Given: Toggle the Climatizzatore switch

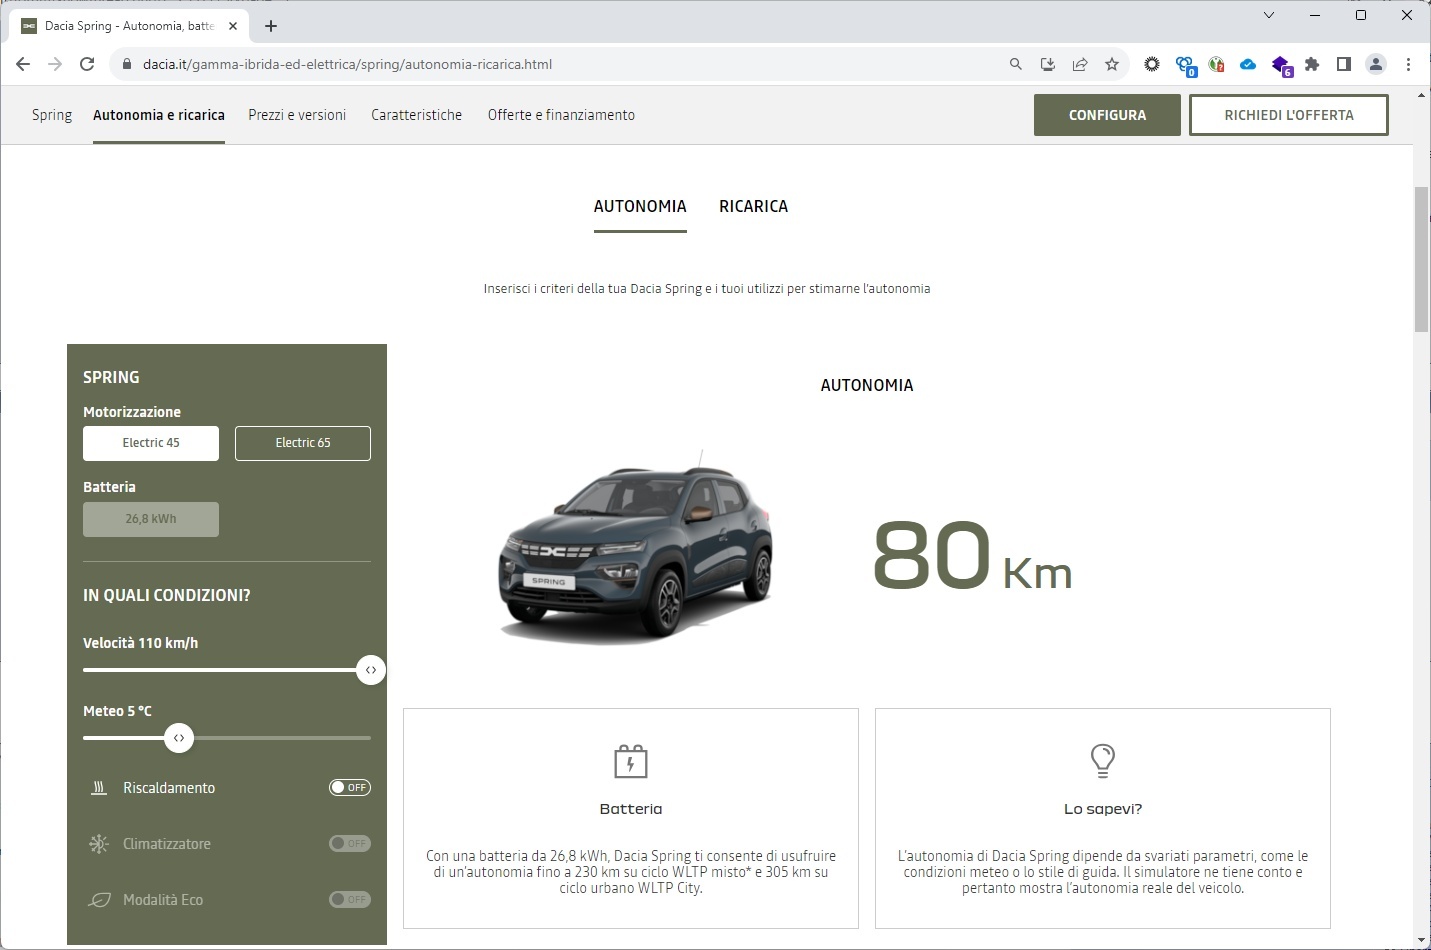Looking at the screenshot, I should click(x=350, y=844).
